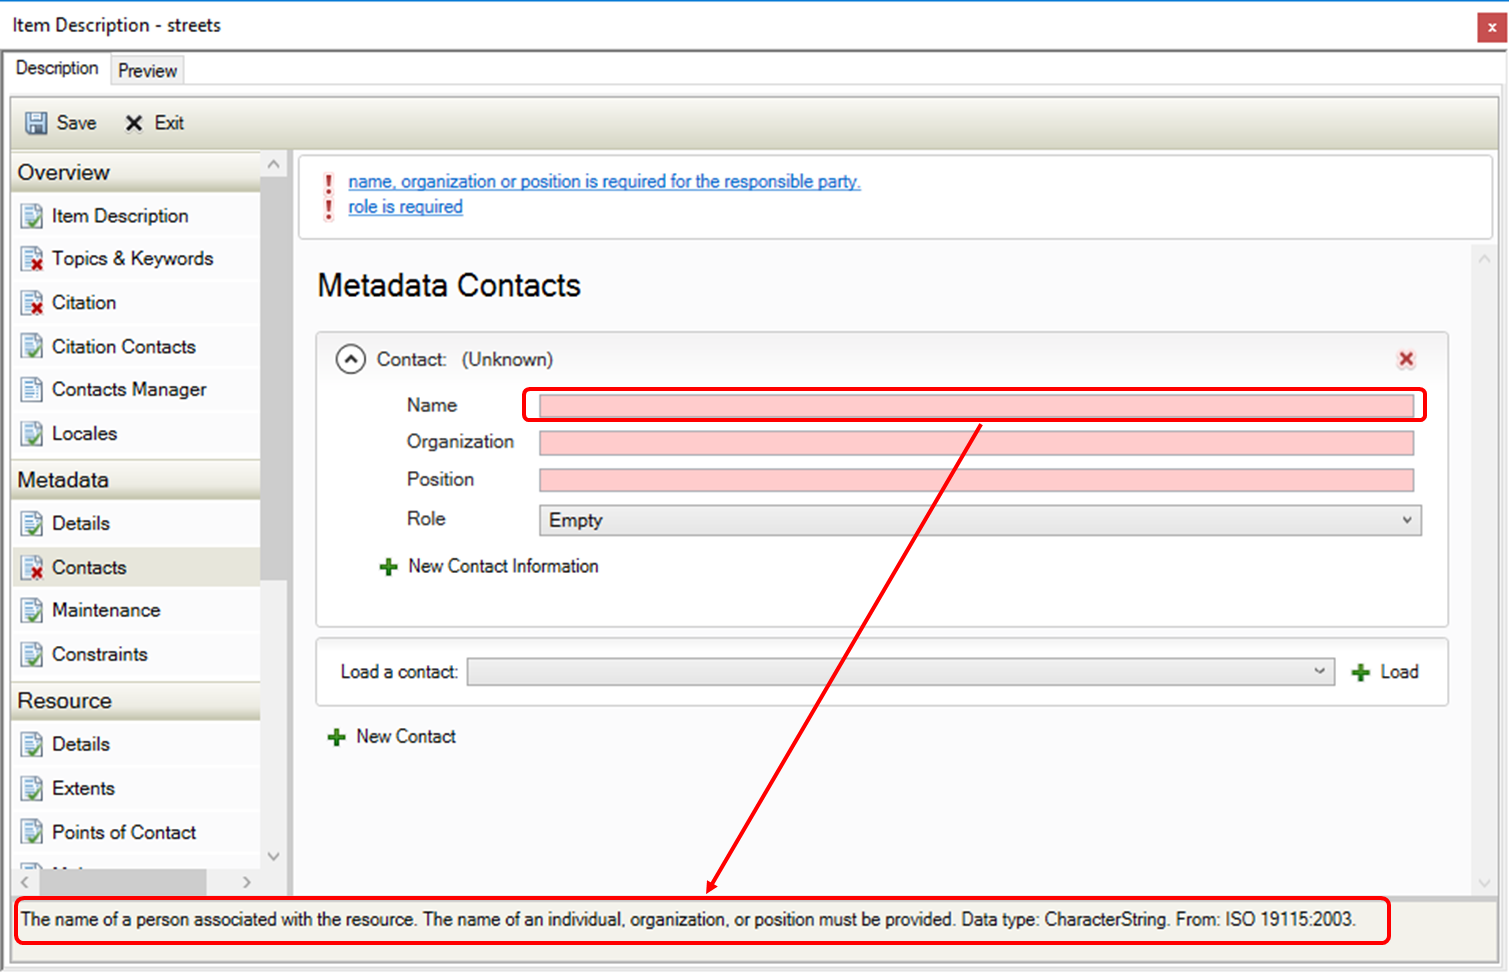This screenshot has height=973, width=1509.
Task: Click the green plus icon next to Load
Action: 1360,673
